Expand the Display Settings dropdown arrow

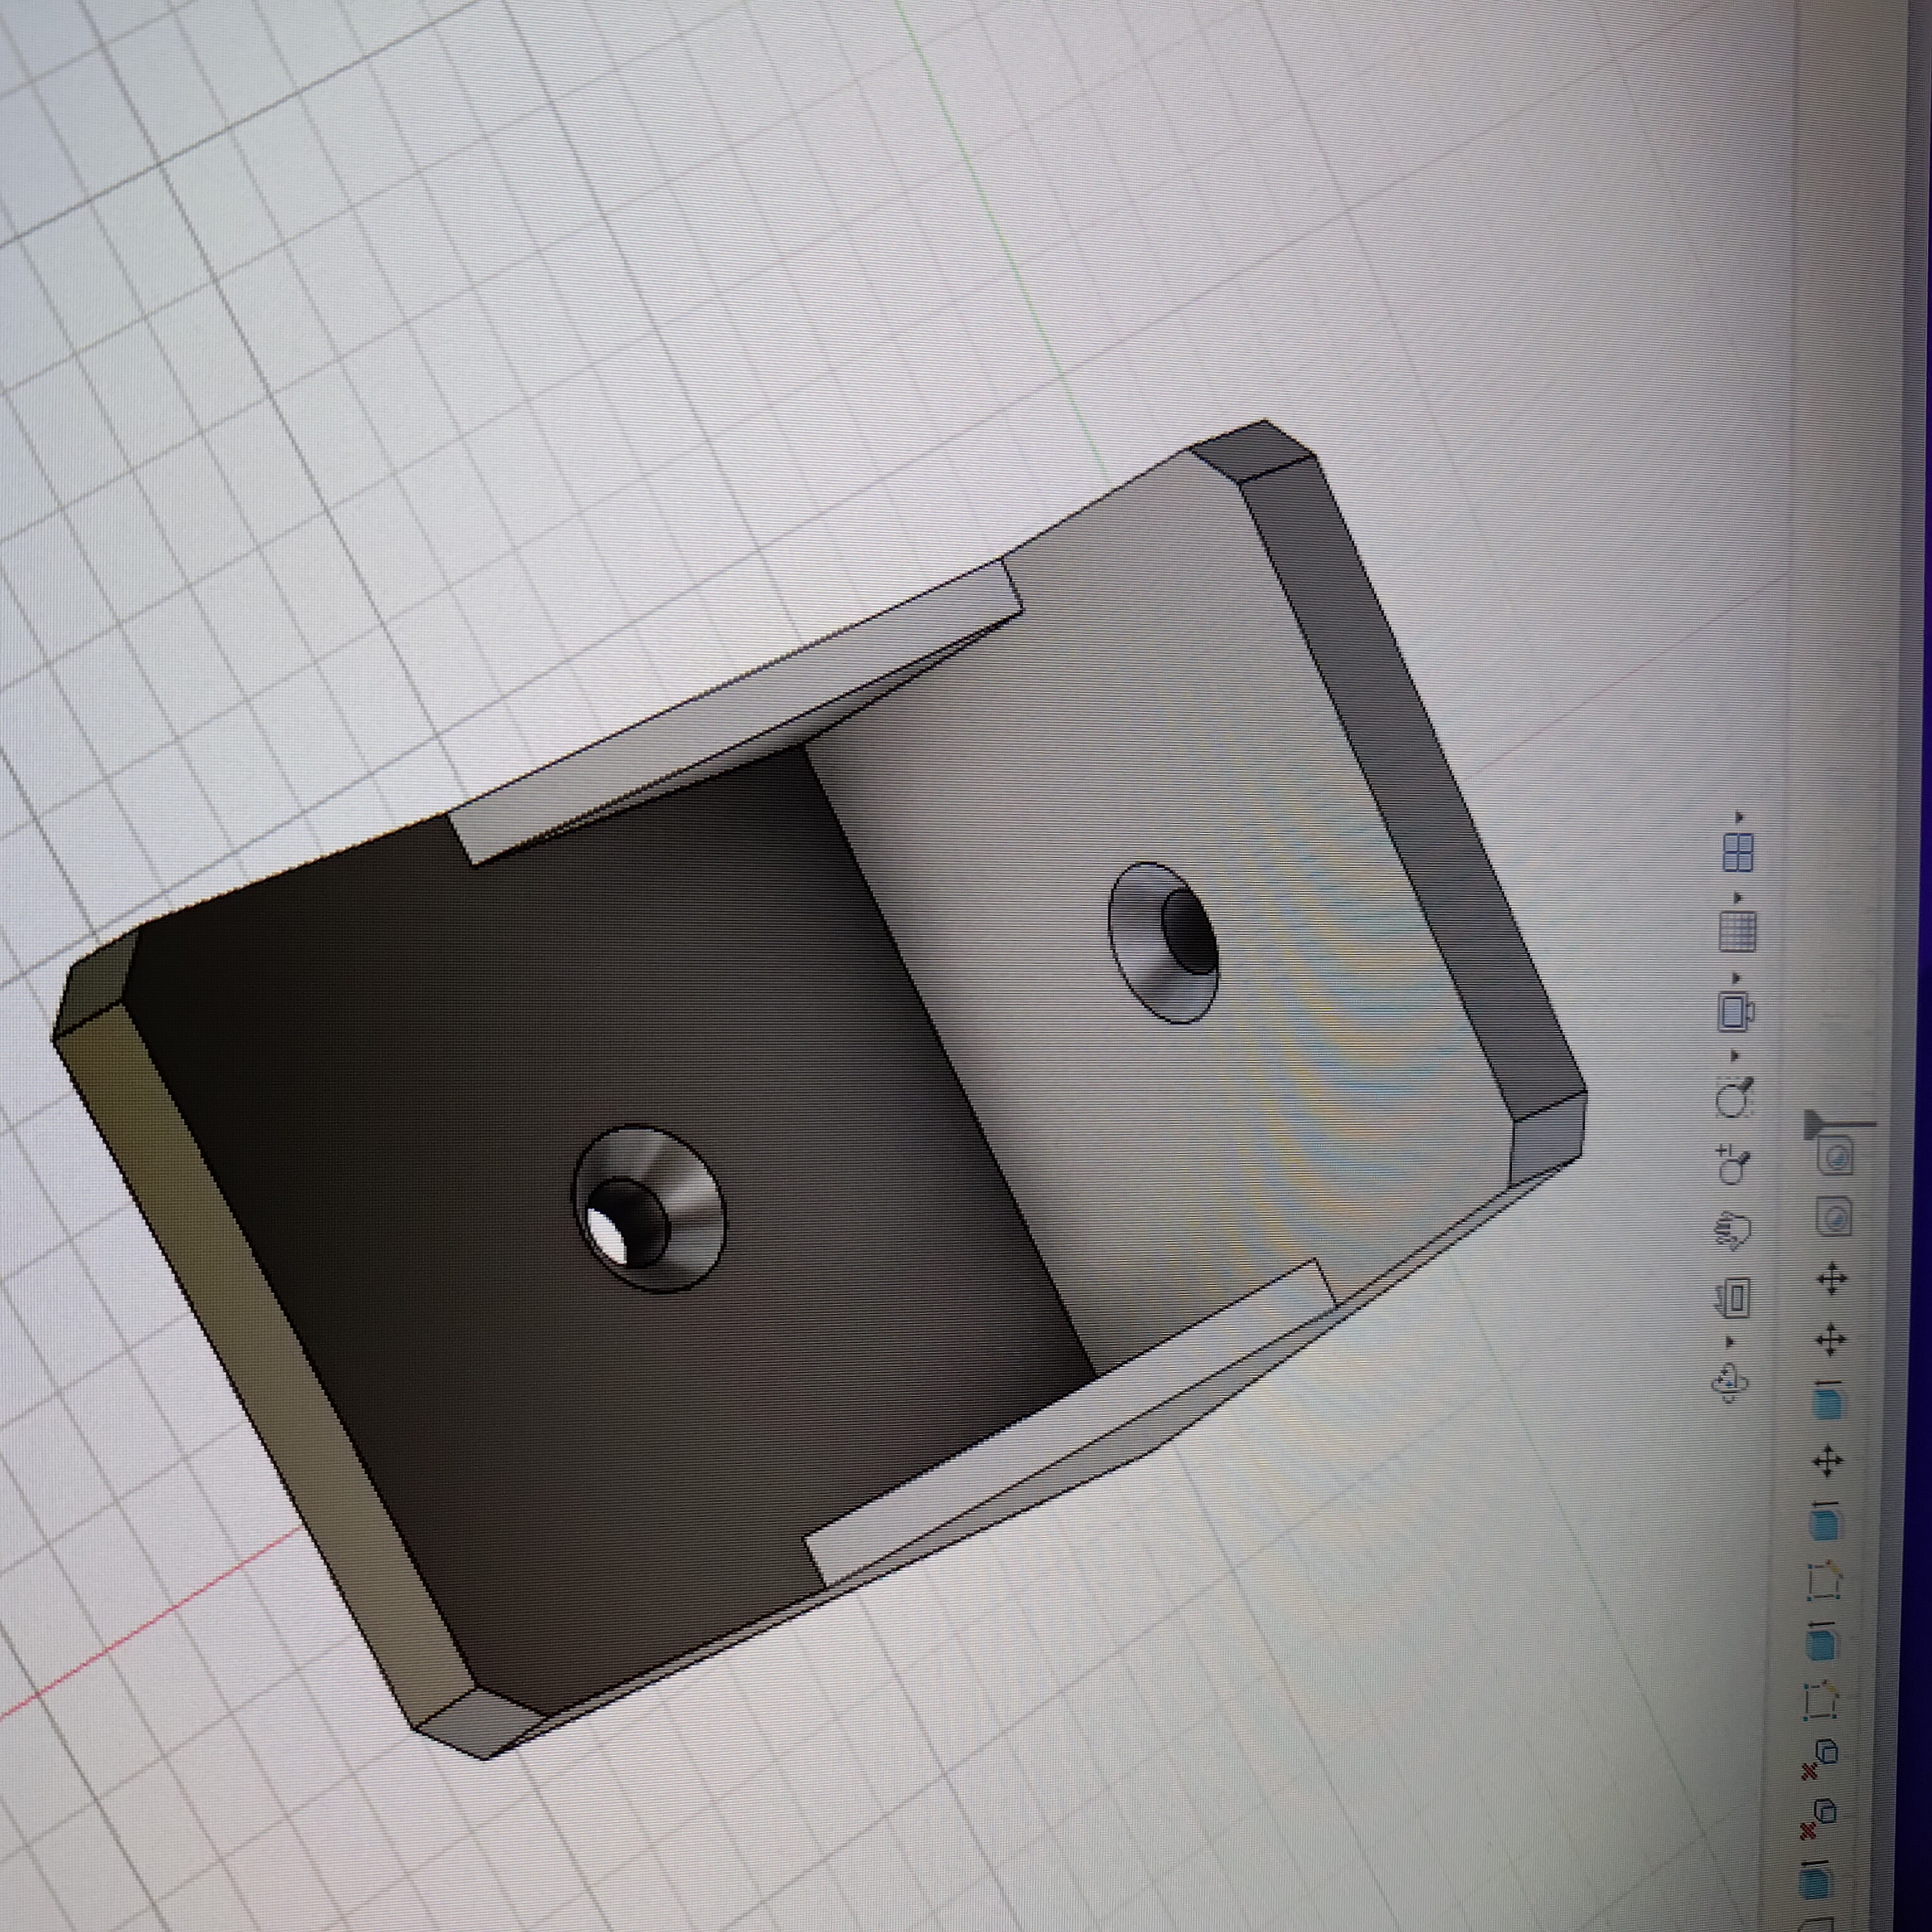point(1737,977)
